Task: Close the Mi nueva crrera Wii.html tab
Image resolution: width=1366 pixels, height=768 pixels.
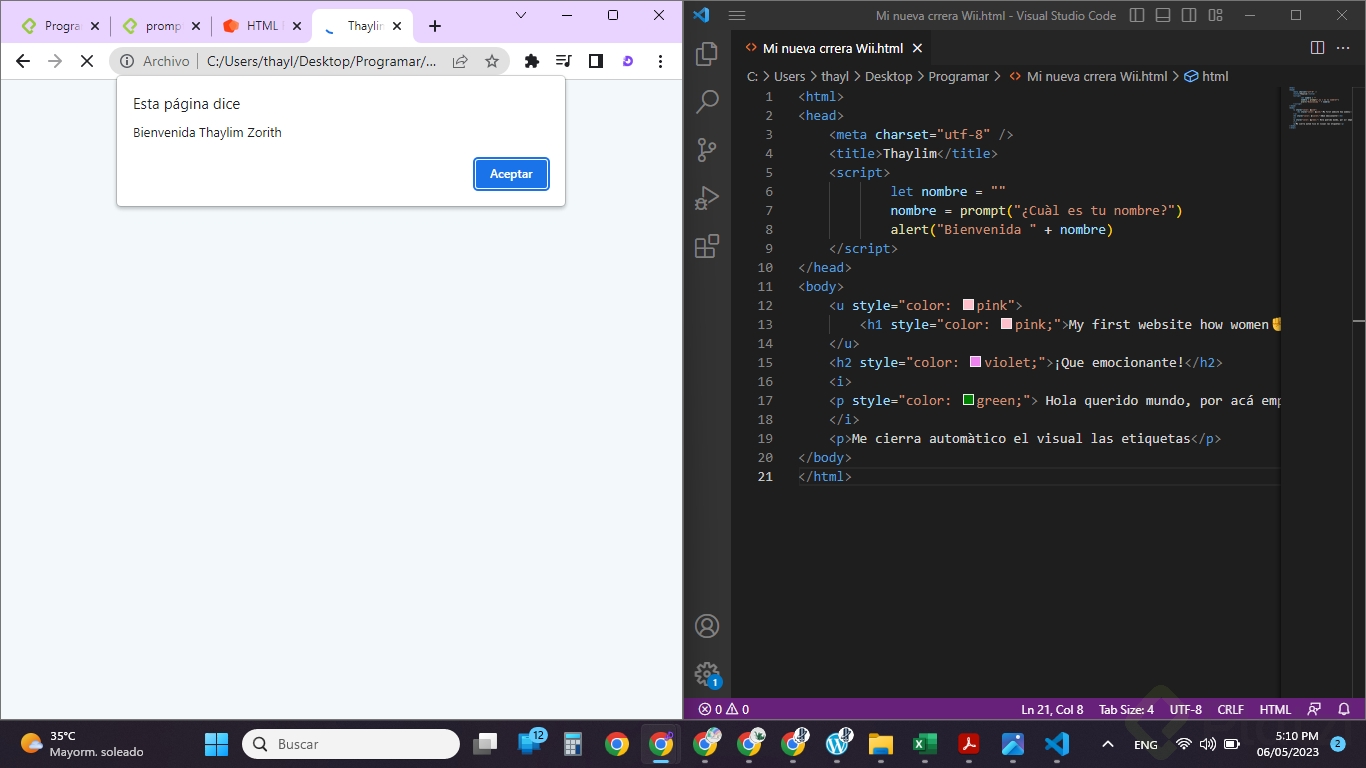Action: coord(917,48)
